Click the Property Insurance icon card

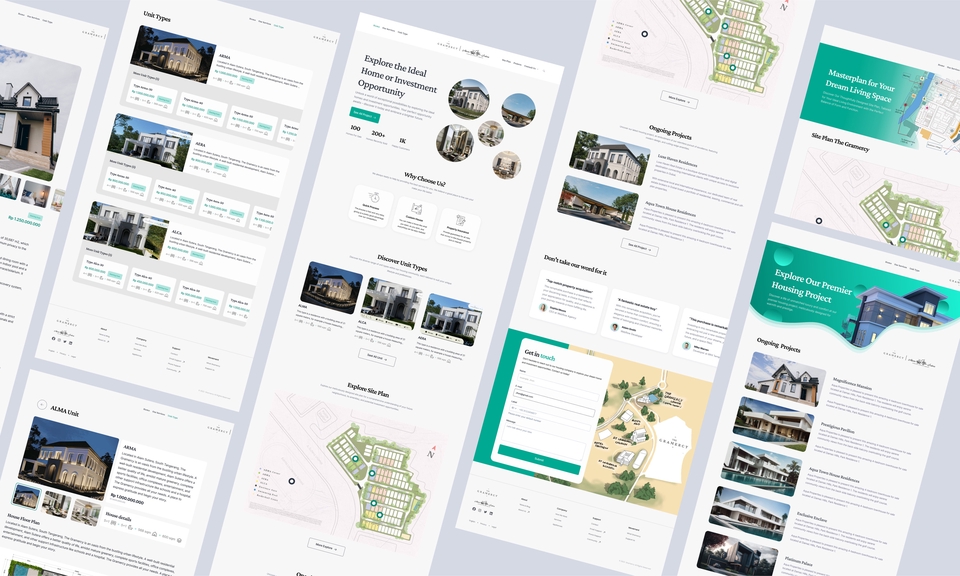click(459, 229)
